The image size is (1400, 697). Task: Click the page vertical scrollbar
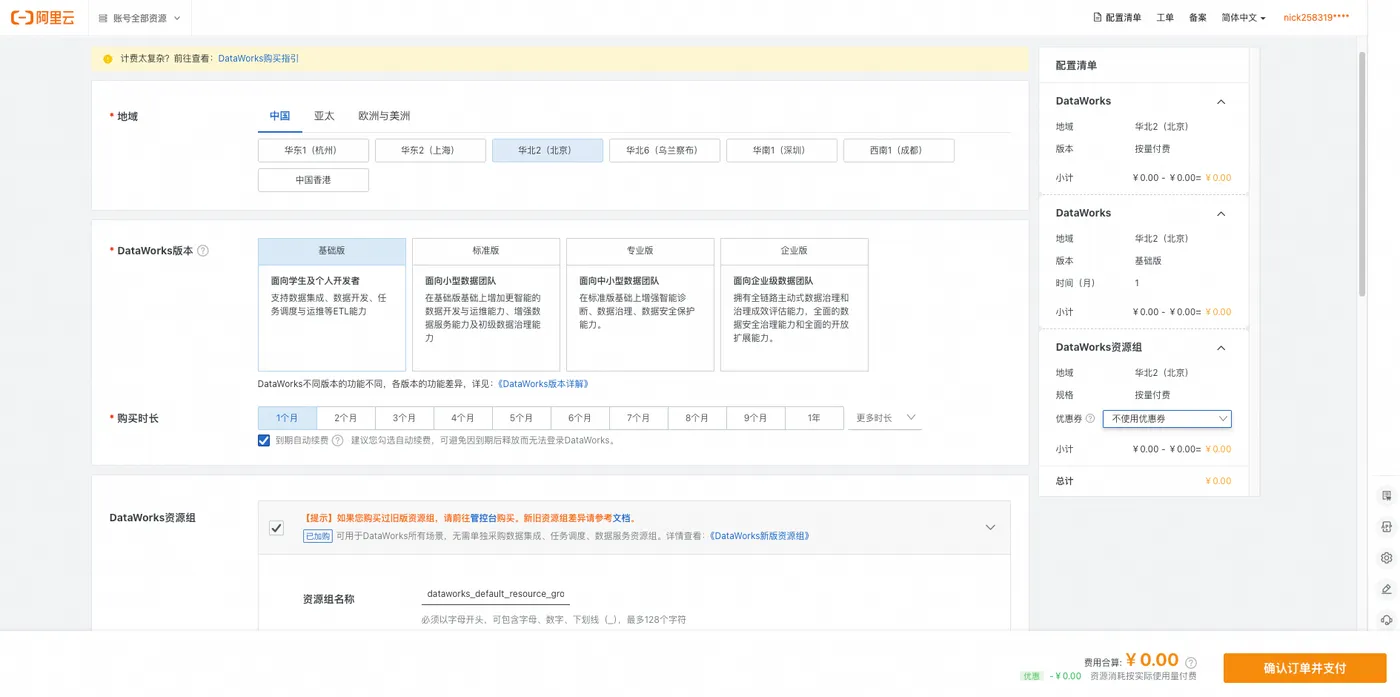pyautogui.click(x=1361, y=175)
